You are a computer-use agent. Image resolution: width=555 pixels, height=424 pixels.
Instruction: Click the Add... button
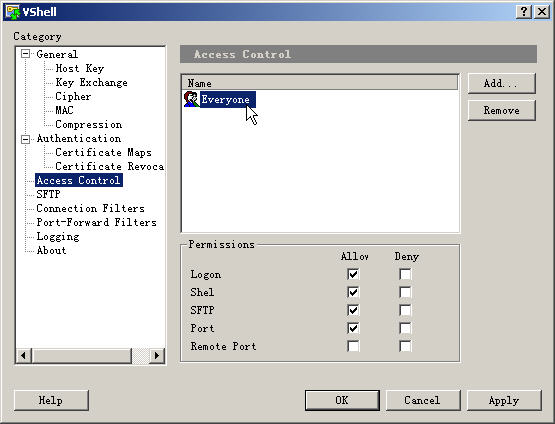tap(502, 84)
